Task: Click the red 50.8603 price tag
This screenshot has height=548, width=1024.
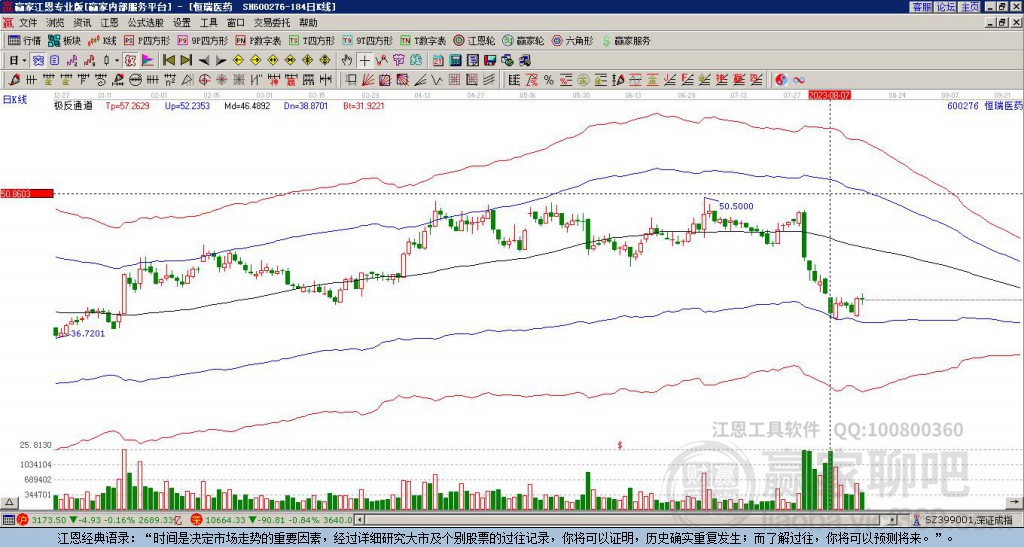Action: click(x=27, y=194)
